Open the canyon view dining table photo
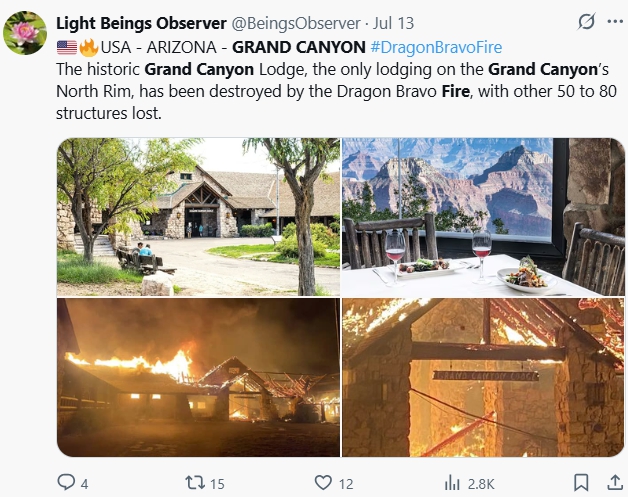Image resolution: width=628 pixels, height=497 pixels. pos(483,217)
